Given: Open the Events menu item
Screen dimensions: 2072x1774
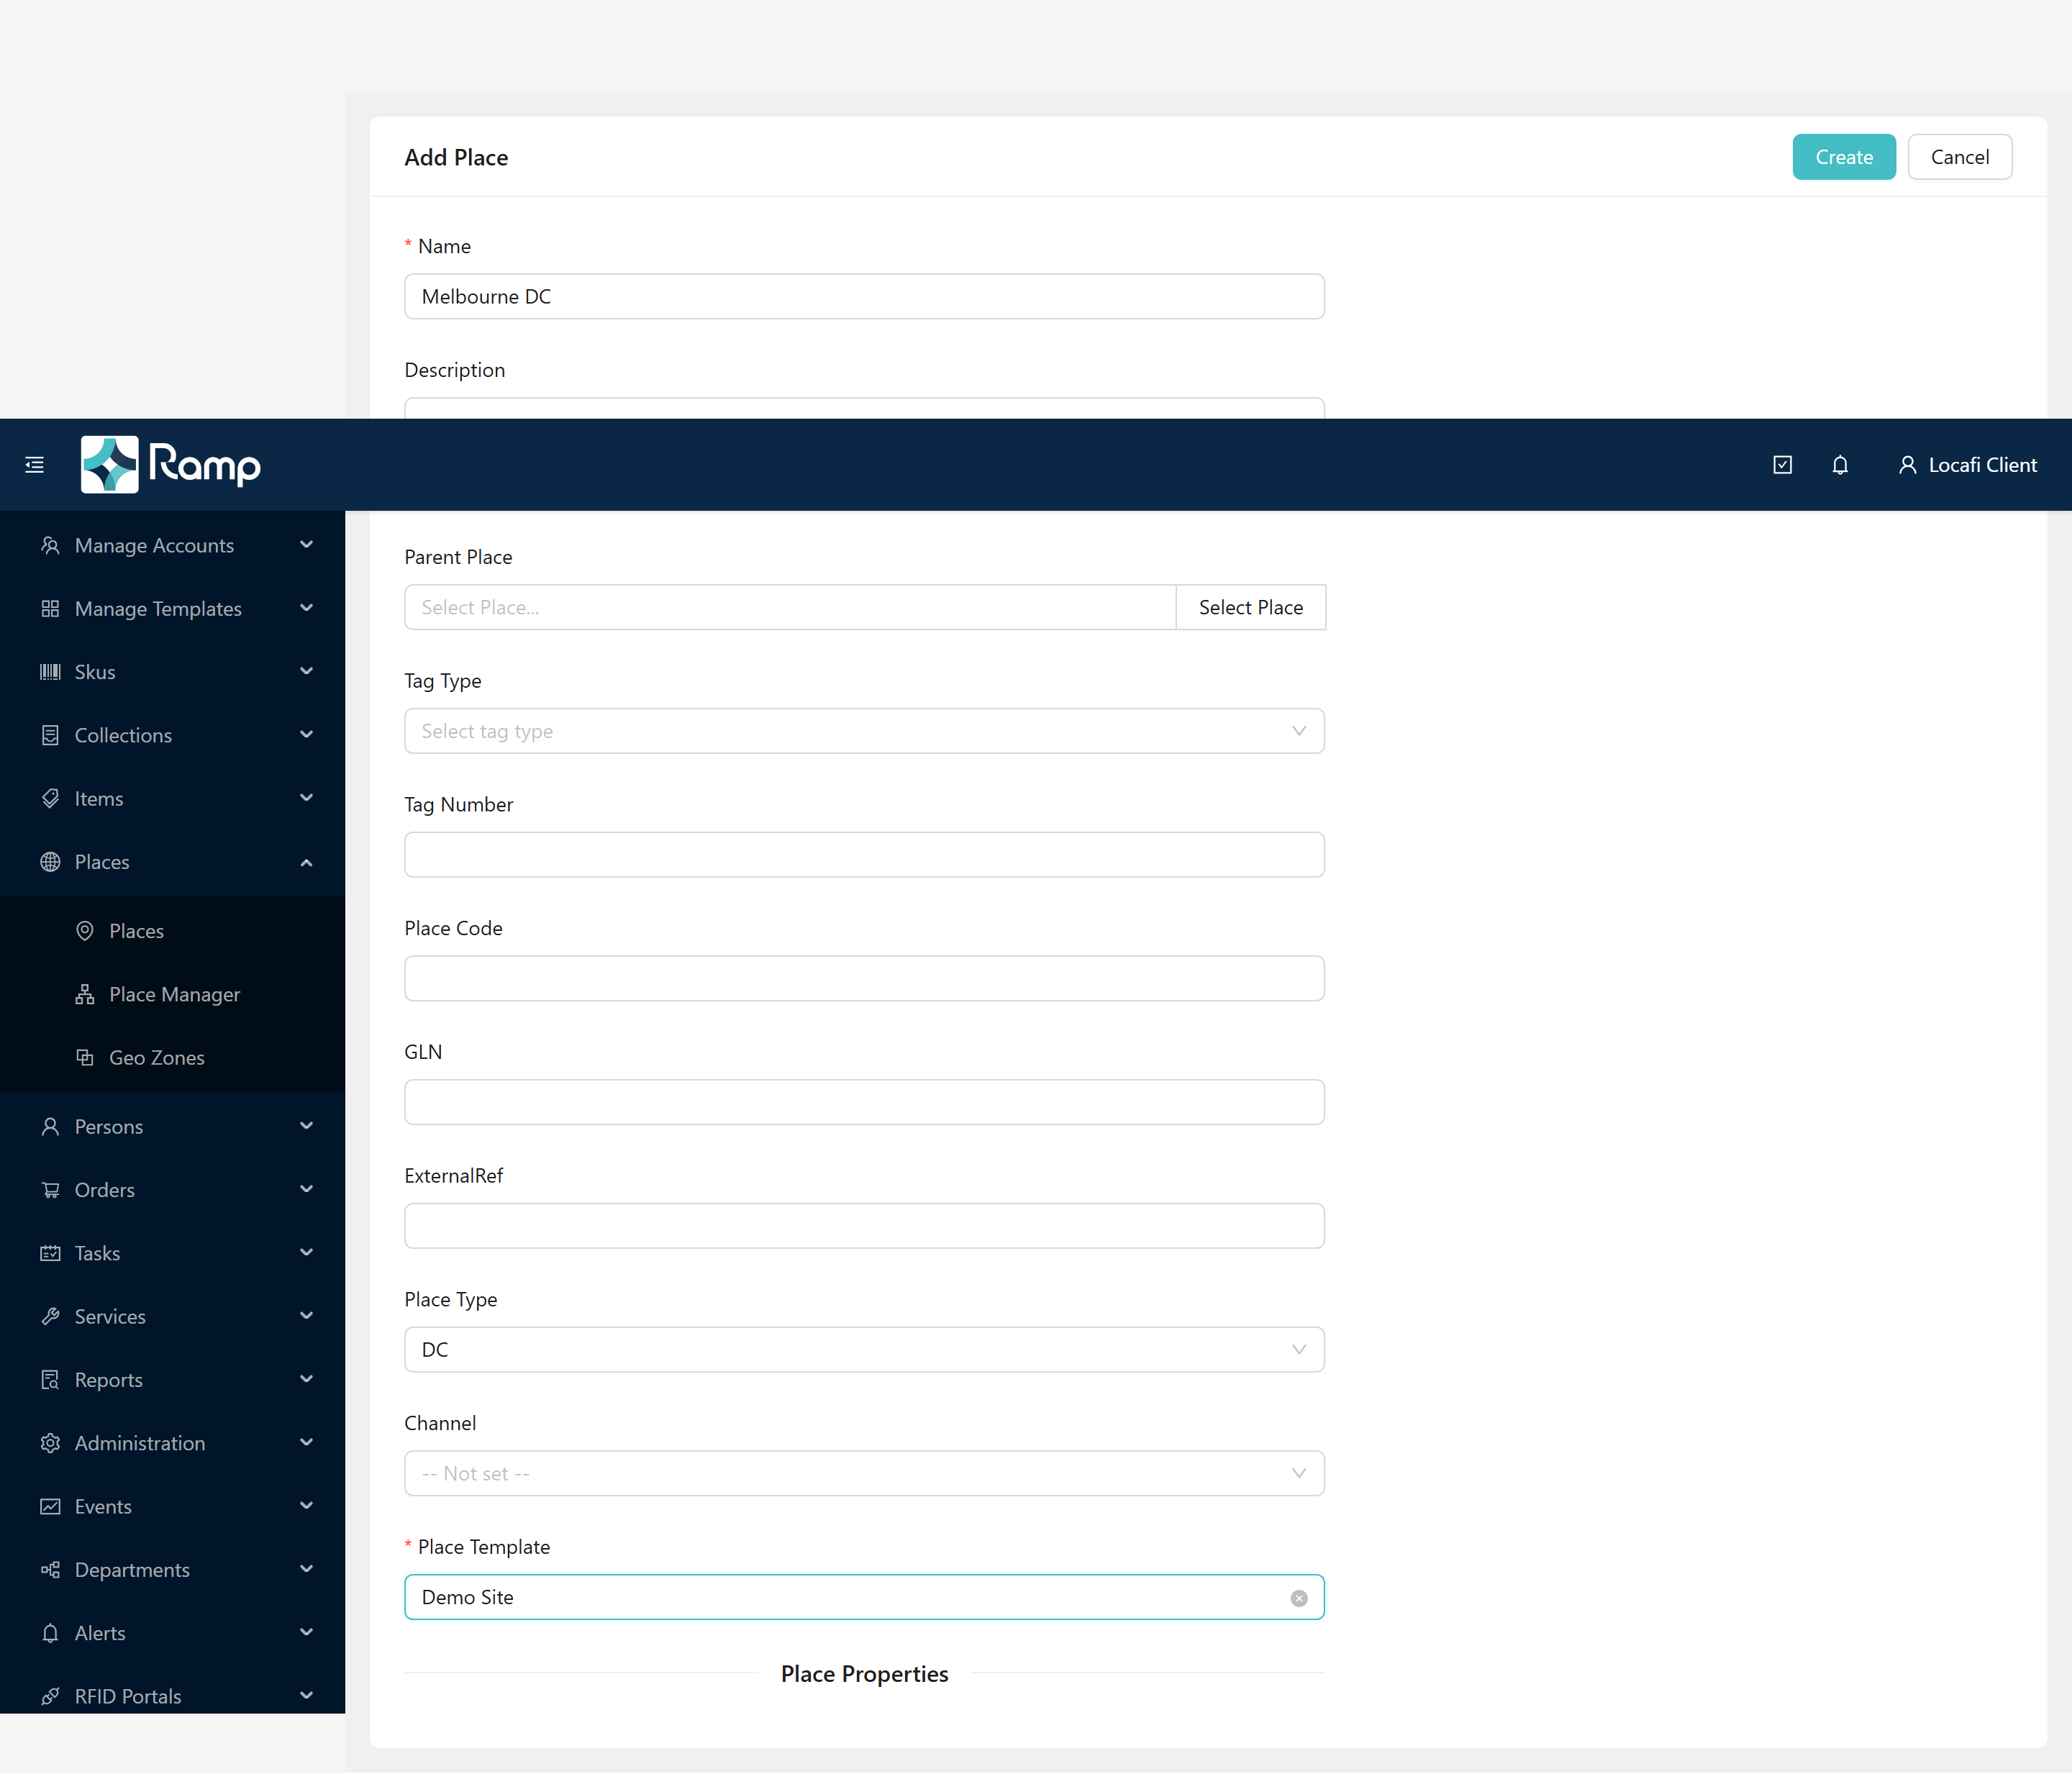Looking at the screenshot, I should tap(172, 1507).
